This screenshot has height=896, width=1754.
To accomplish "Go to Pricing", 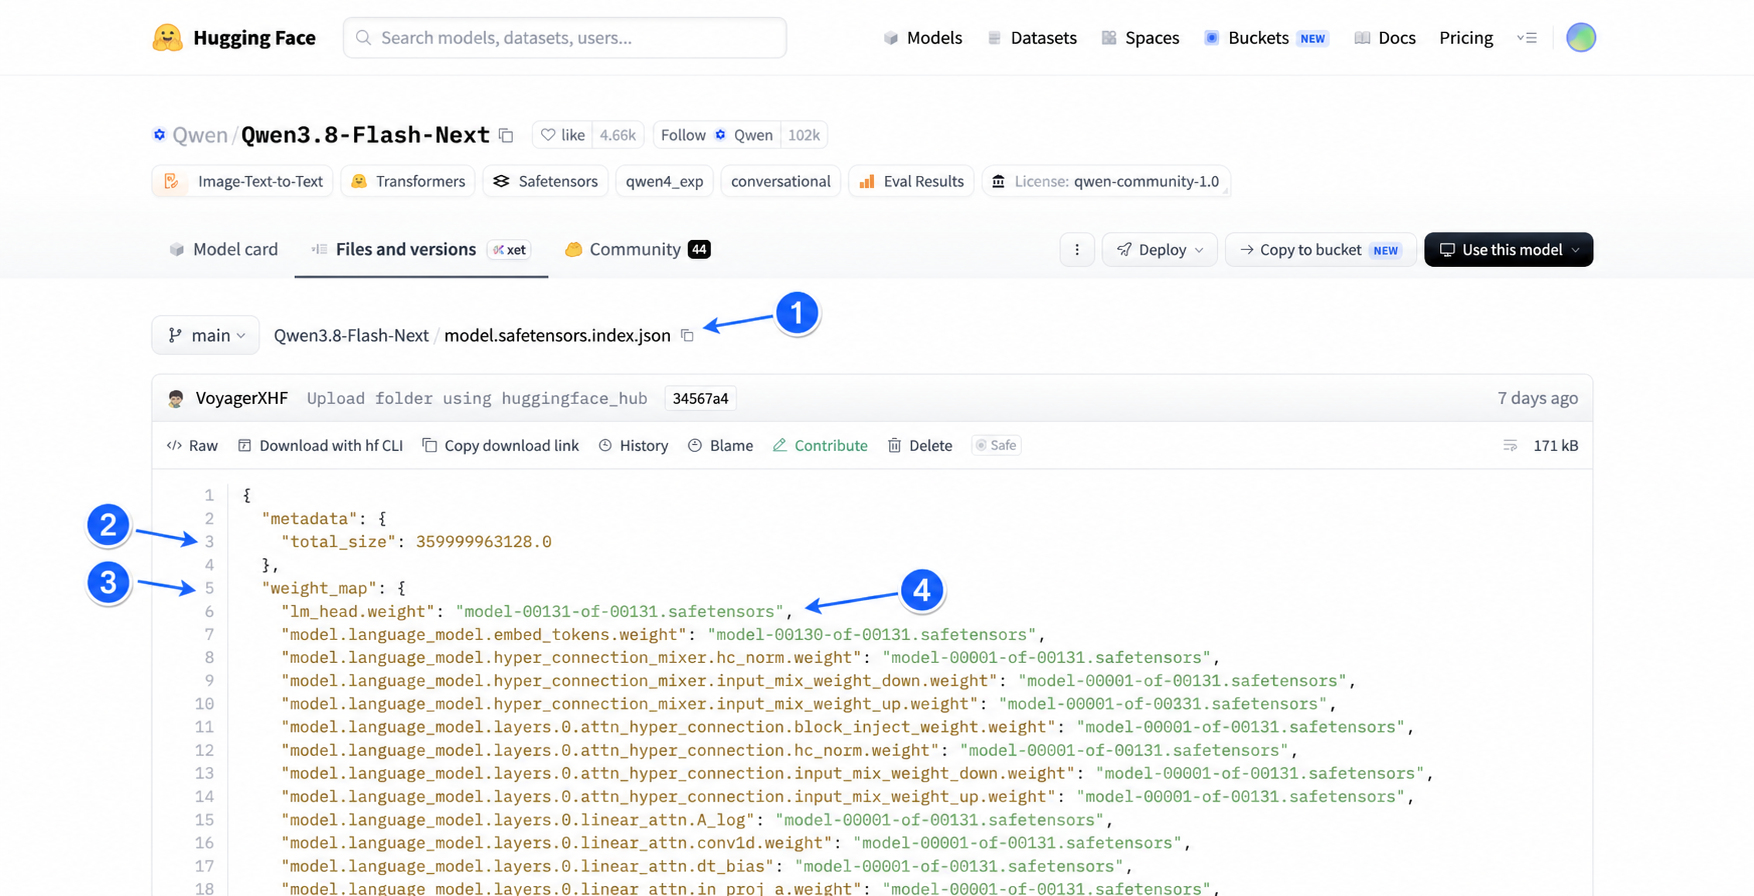I will coord(1466,38).
